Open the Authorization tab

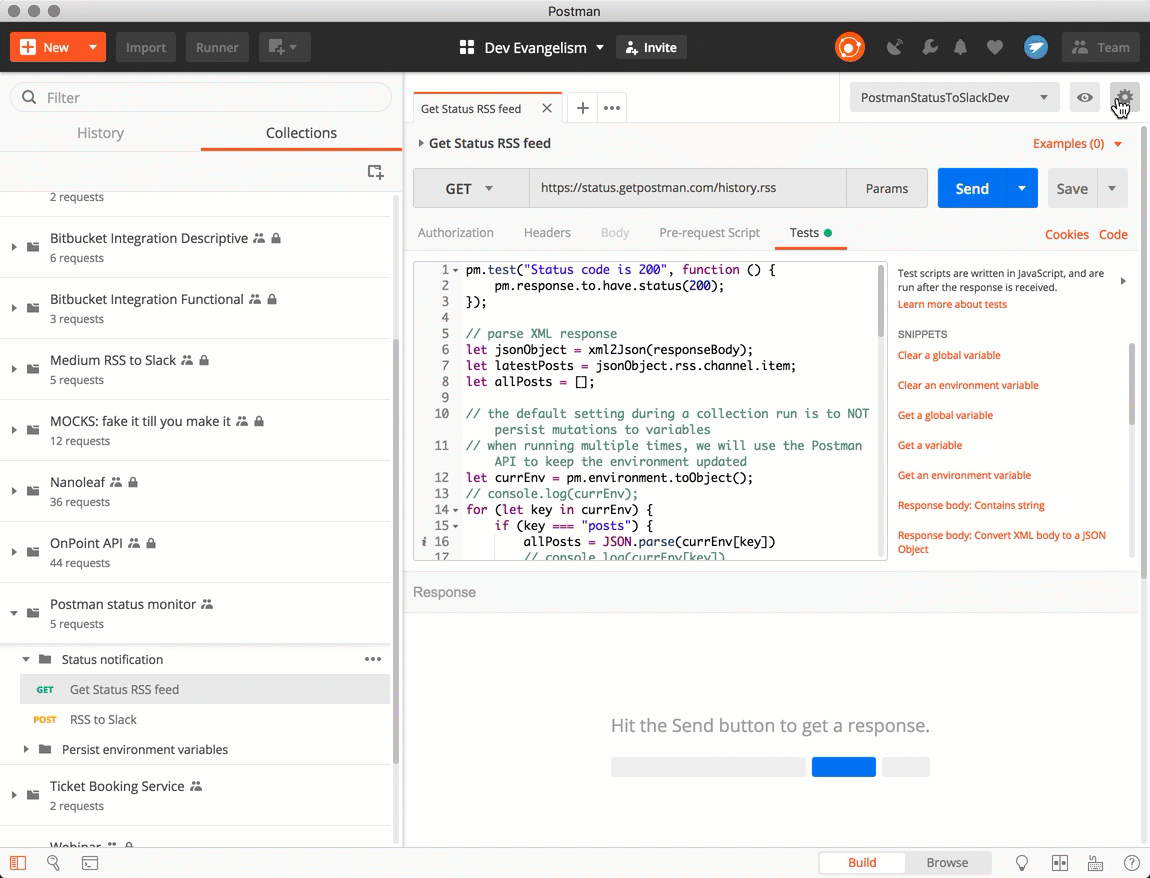[x=455, y=233]
